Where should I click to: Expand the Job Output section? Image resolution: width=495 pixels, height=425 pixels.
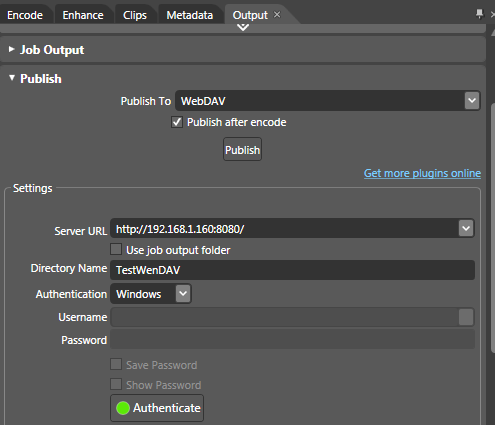[12, 49]
